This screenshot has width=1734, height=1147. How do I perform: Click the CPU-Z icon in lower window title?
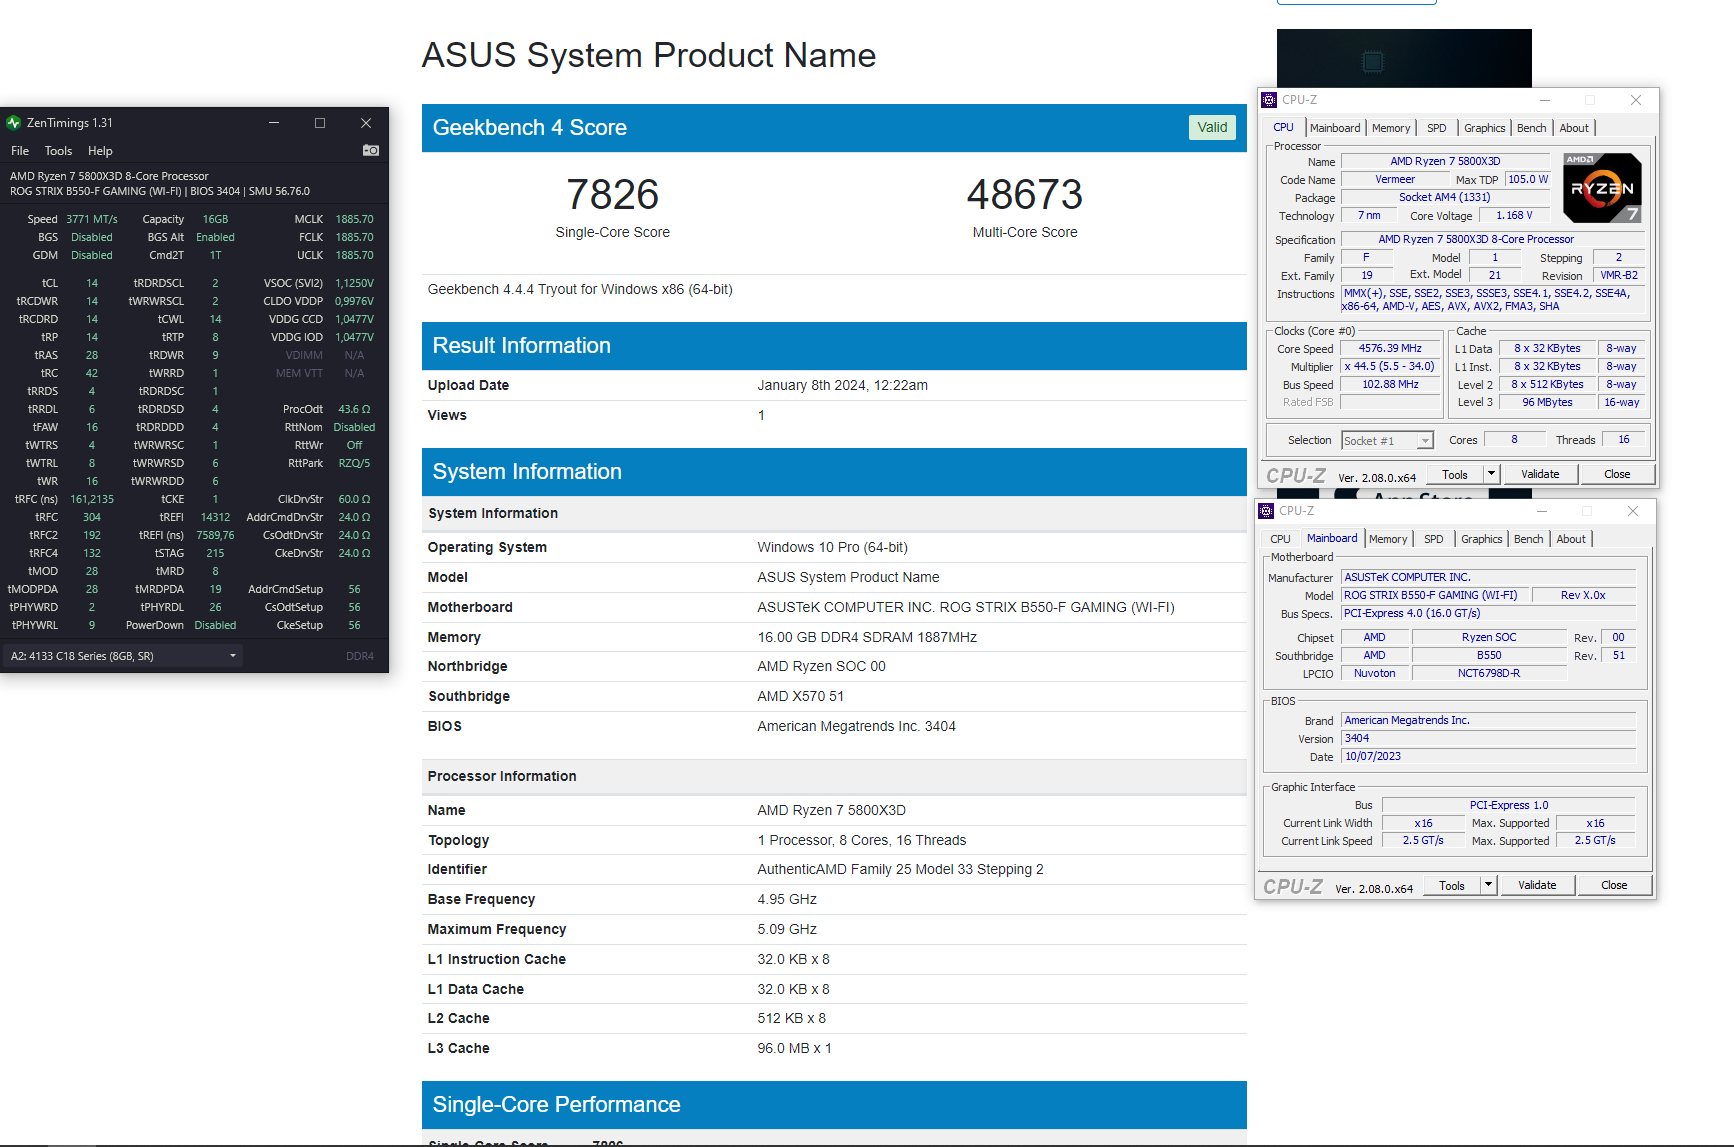tap(1266, 511)
